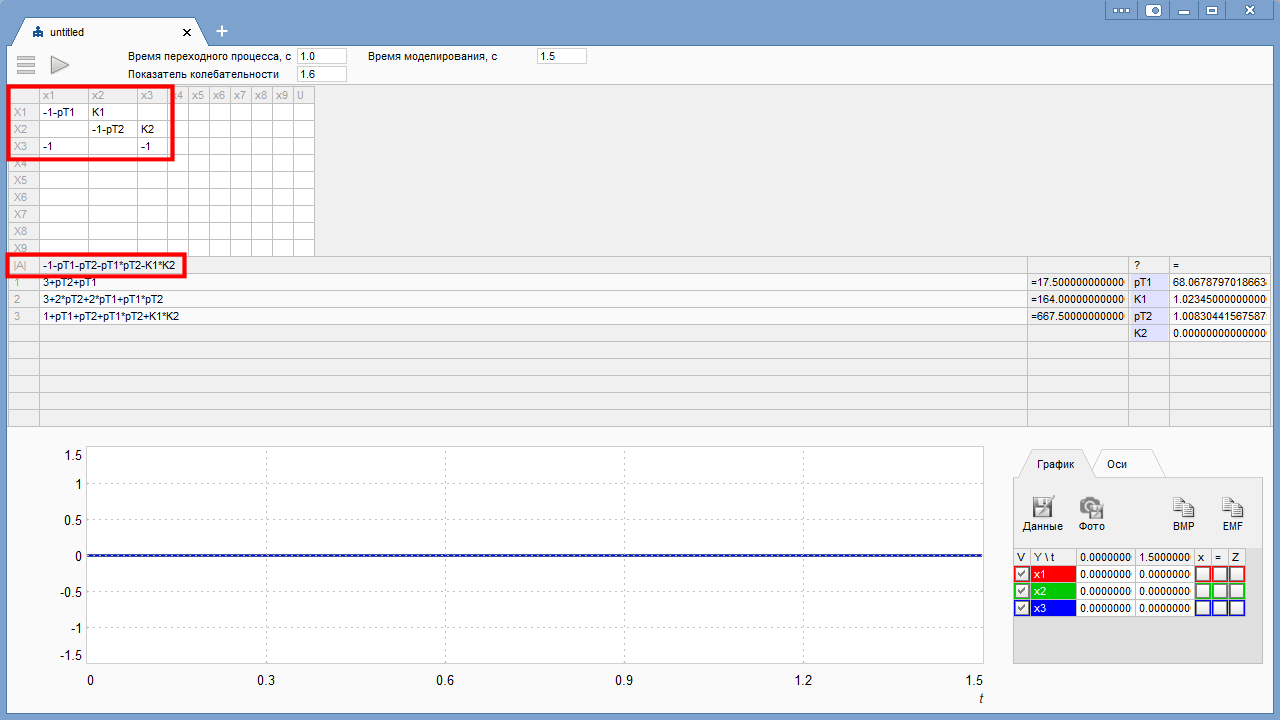Click the pT2 value 1.00830441567587
1280x720 pixels.
coord(1220,316)
